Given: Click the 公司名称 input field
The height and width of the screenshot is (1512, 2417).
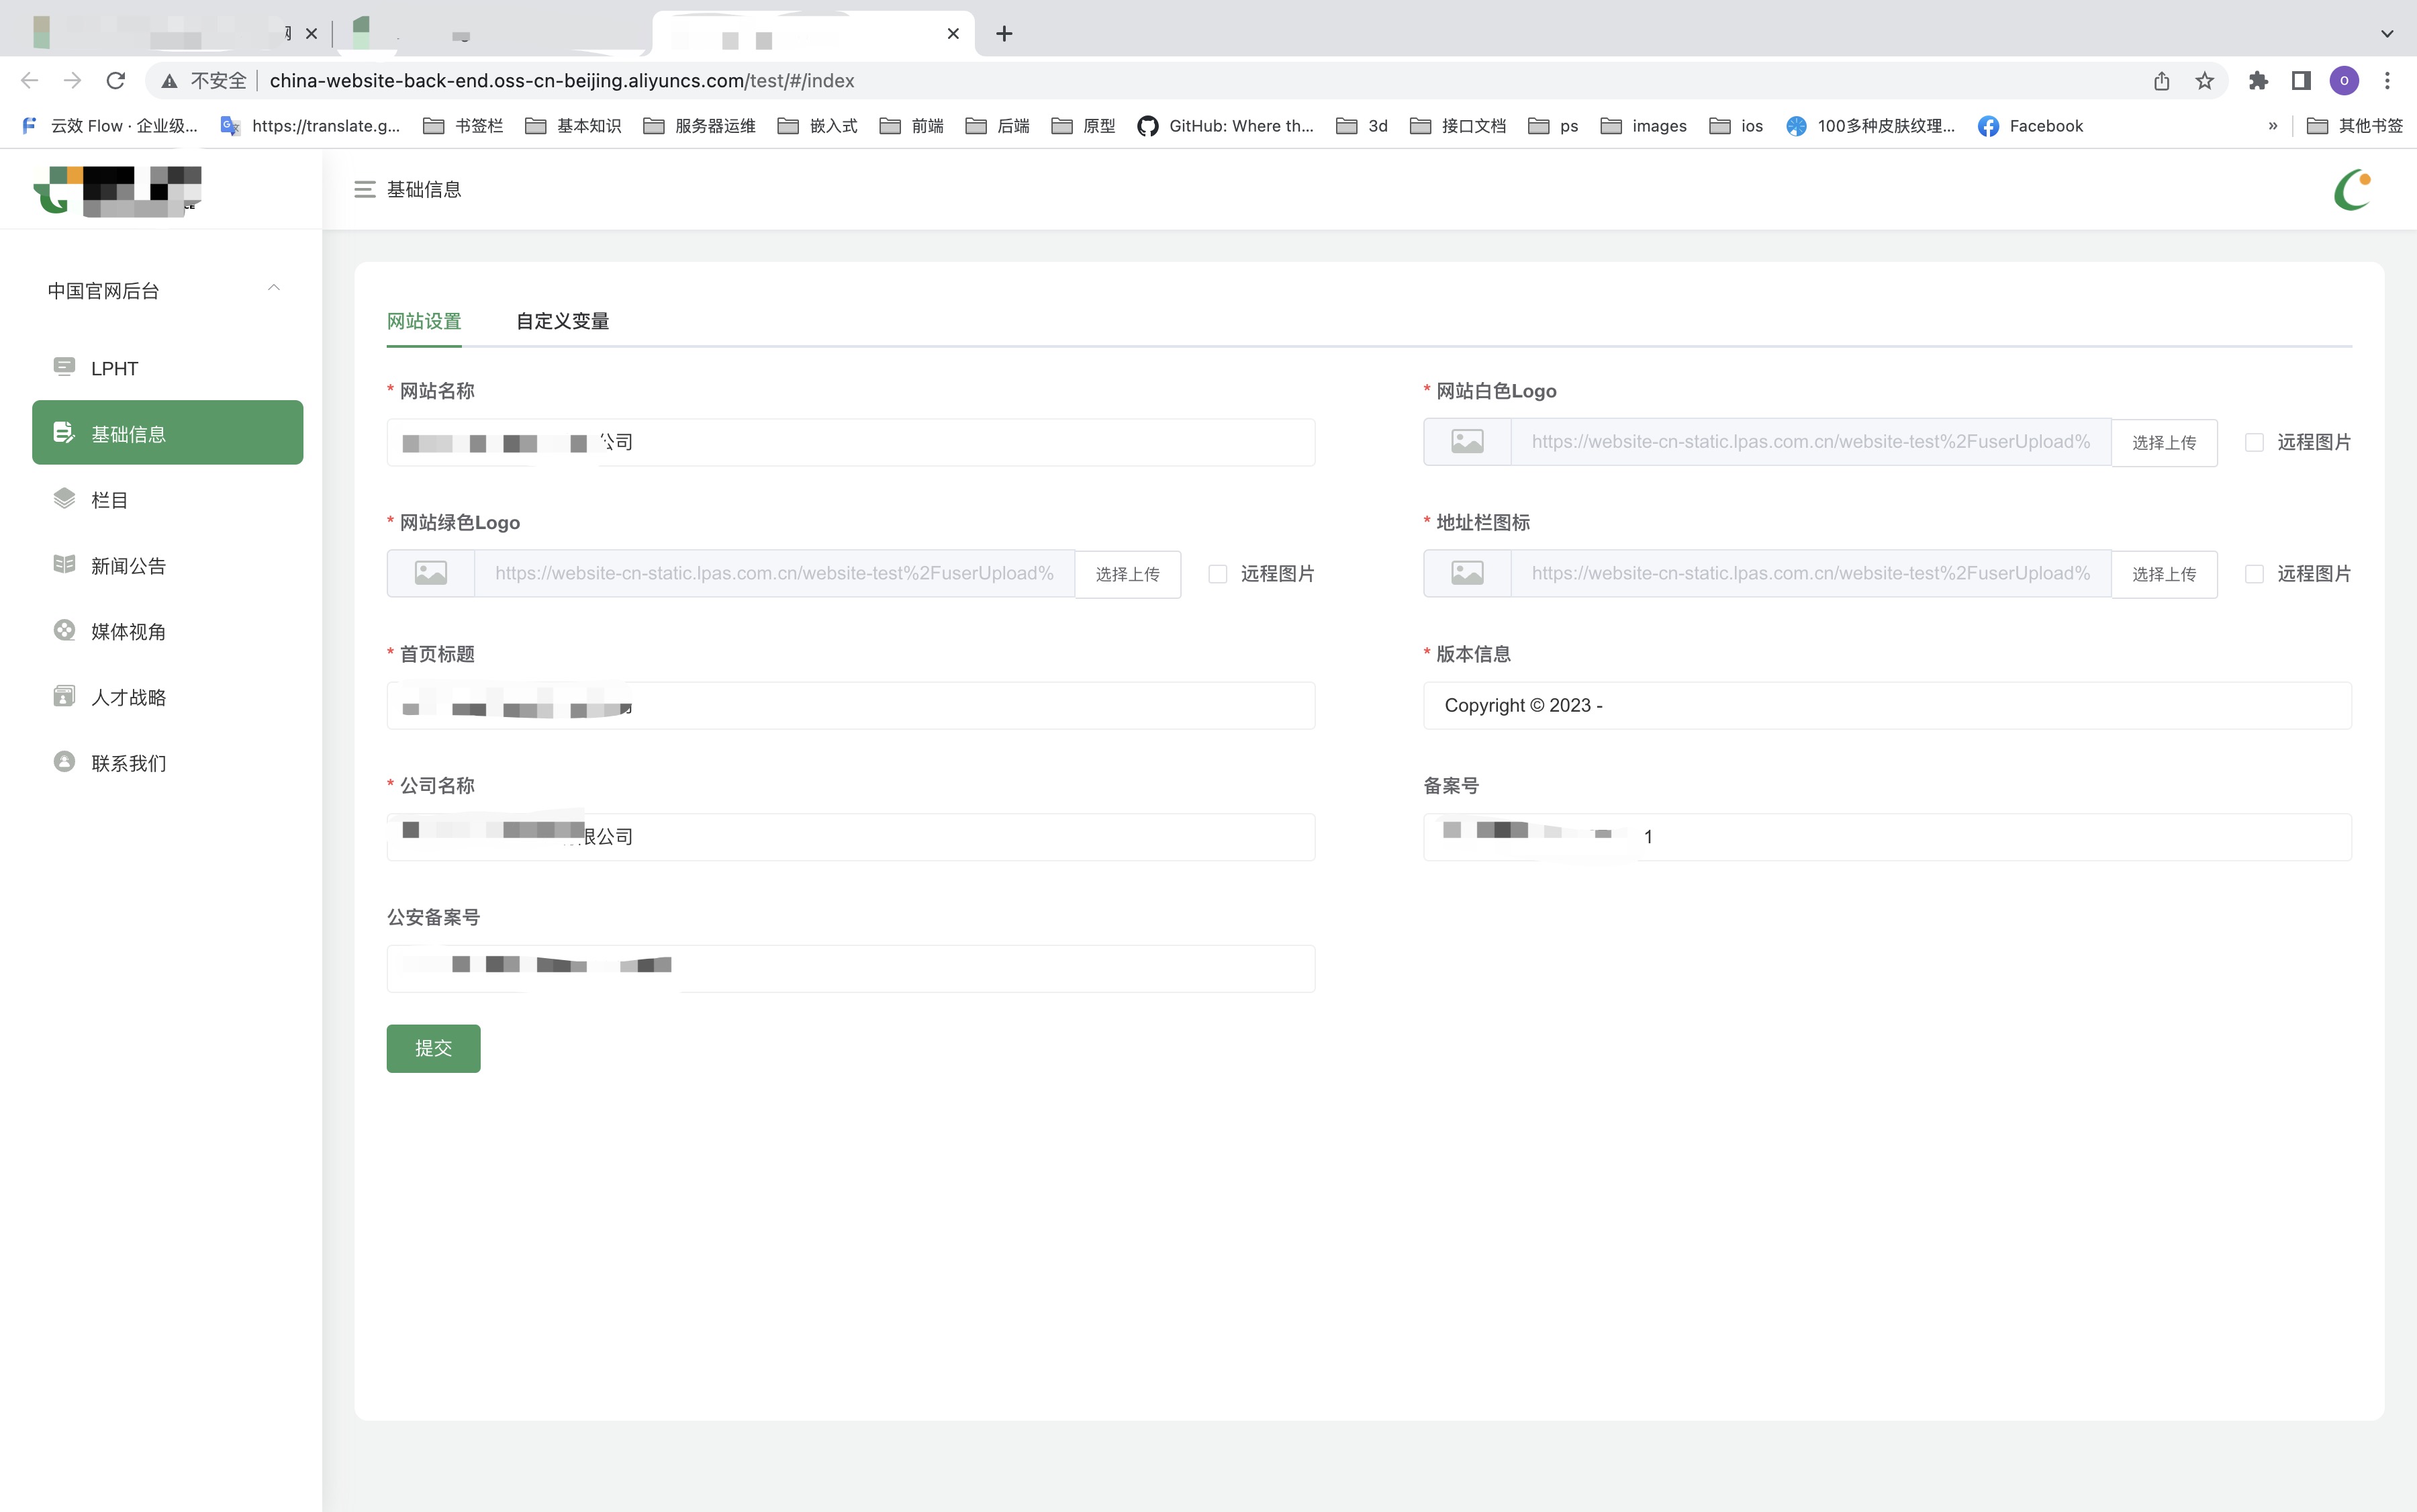Looking at the screenshot, I should pyautogui.click(x=850, y=837).
